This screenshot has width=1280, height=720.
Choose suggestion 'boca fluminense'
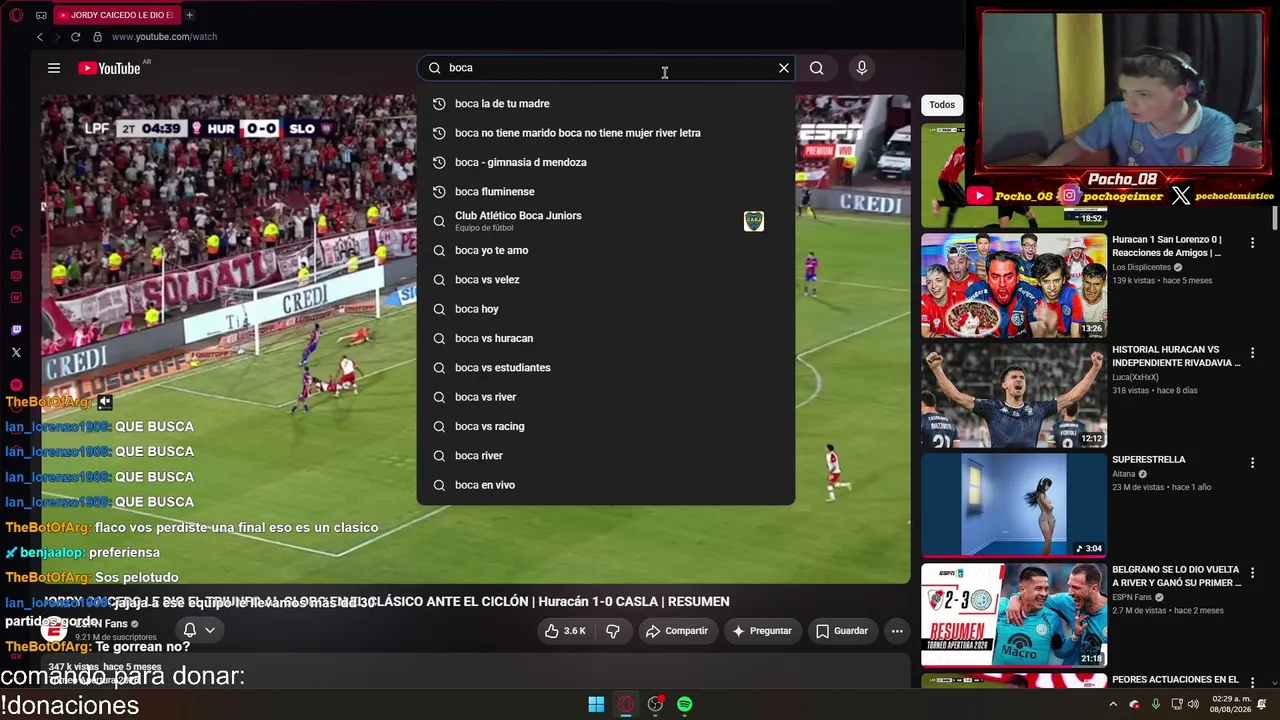(x=606, y=192)
